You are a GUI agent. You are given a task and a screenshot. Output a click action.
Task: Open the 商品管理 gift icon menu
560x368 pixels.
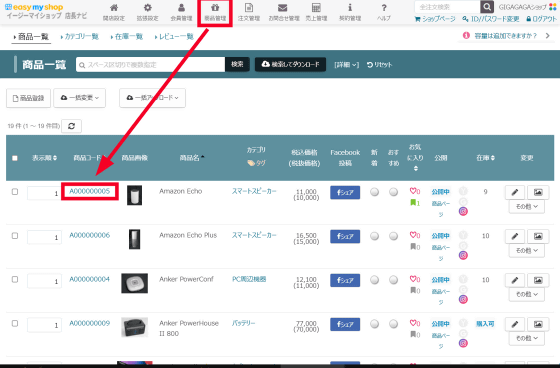pyautogui.click(x=215, y=12)
